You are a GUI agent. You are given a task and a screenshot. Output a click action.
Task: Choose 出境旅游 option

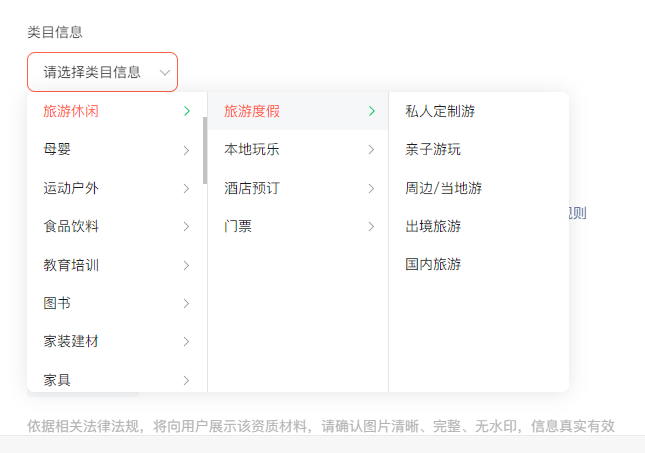click(x=433, y=226)
